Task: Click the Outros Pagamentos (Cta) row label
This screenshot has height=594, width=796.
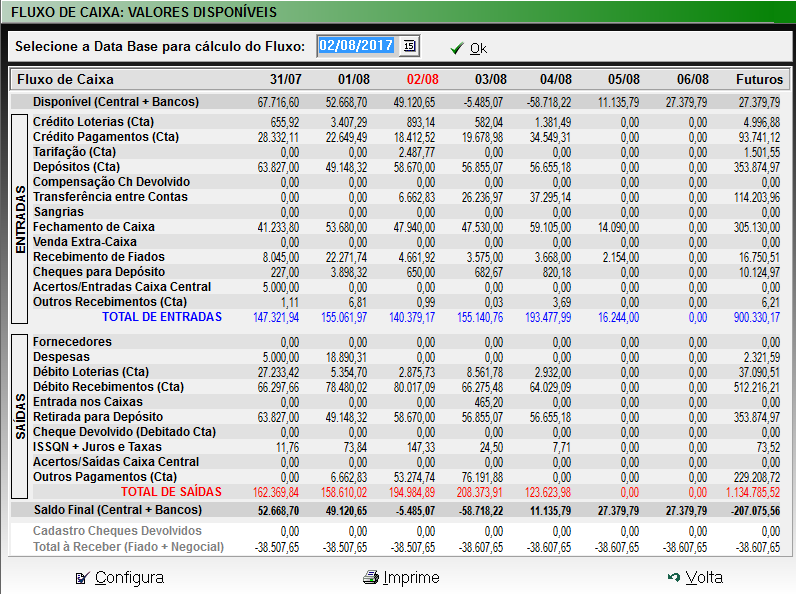Action: (105, 477)
